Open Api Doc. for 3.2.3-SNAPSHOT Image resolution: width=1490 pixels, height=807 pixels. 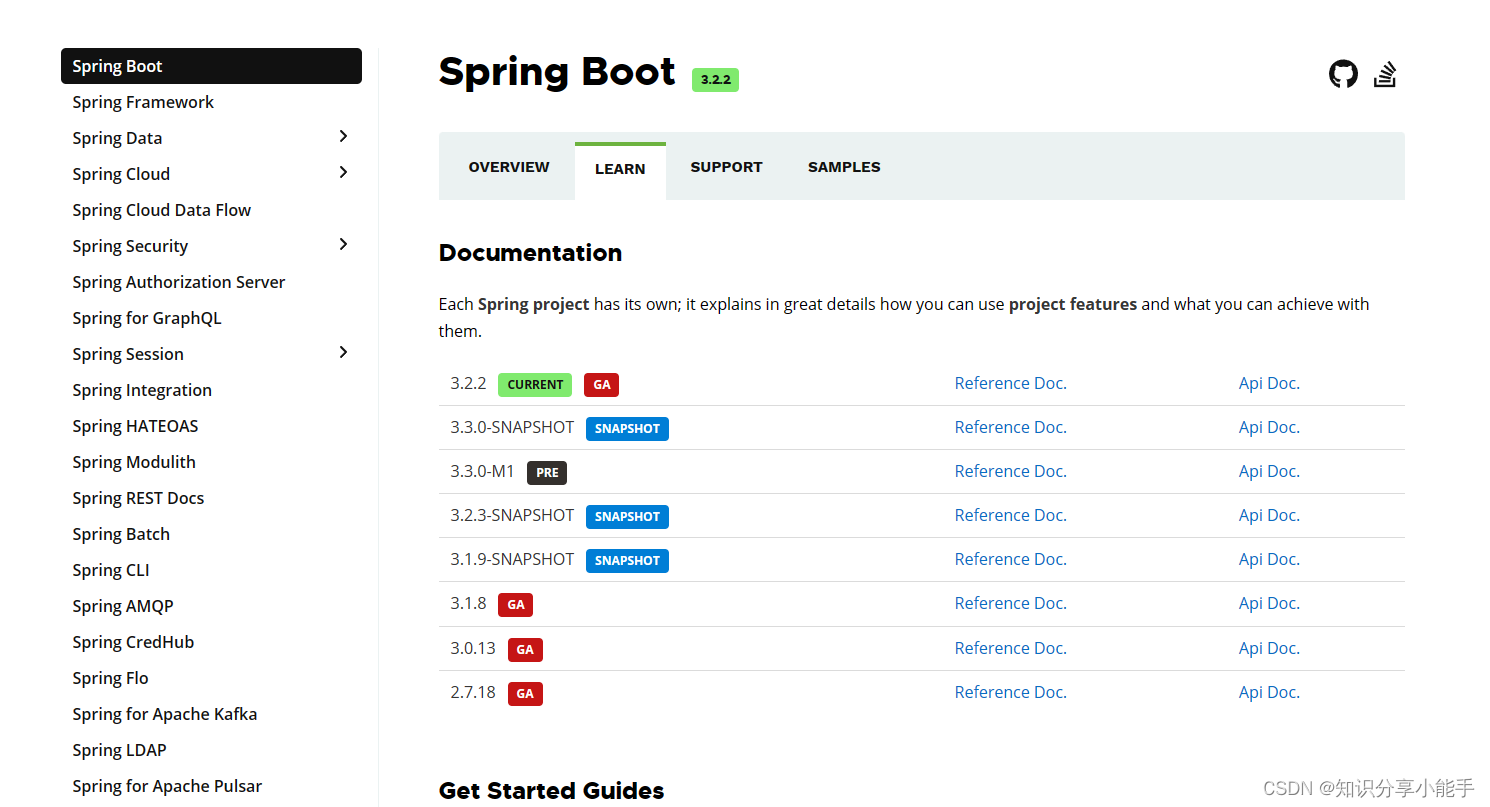click(1269, 515)
